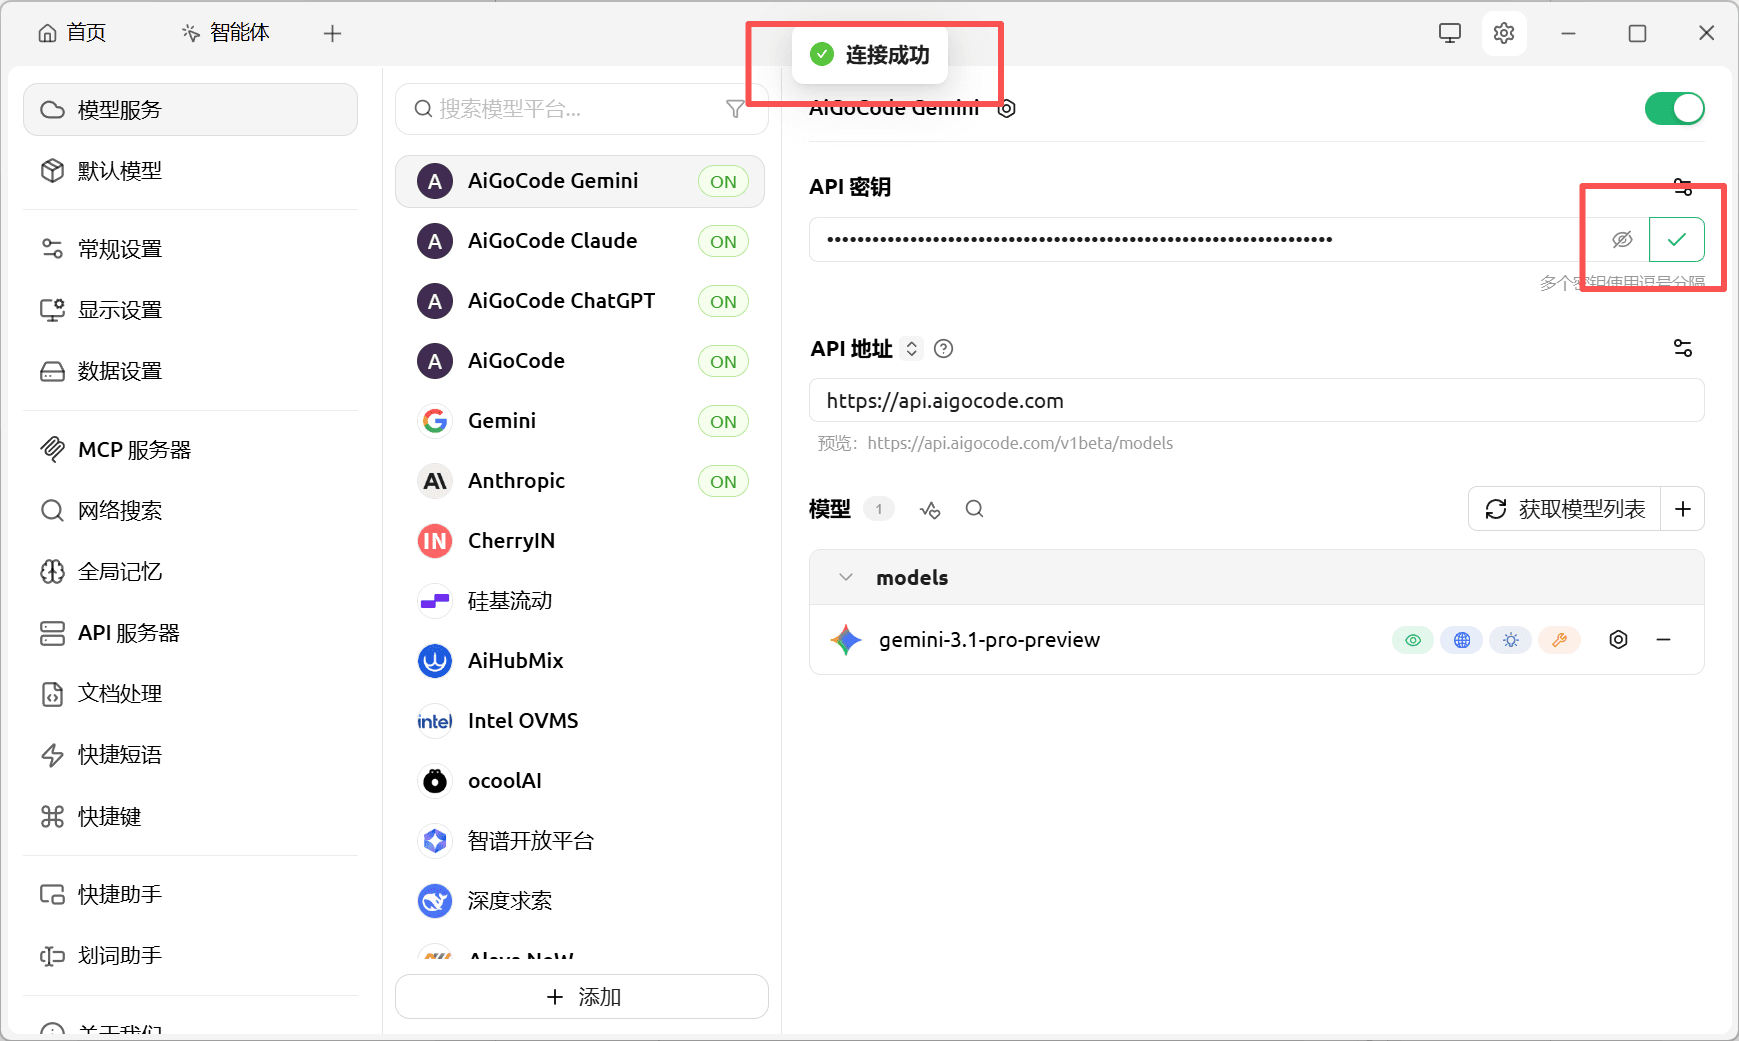Add a model manually with plus button
This screenshot has height=1041, width=1739.
(x=1683, y=509)
